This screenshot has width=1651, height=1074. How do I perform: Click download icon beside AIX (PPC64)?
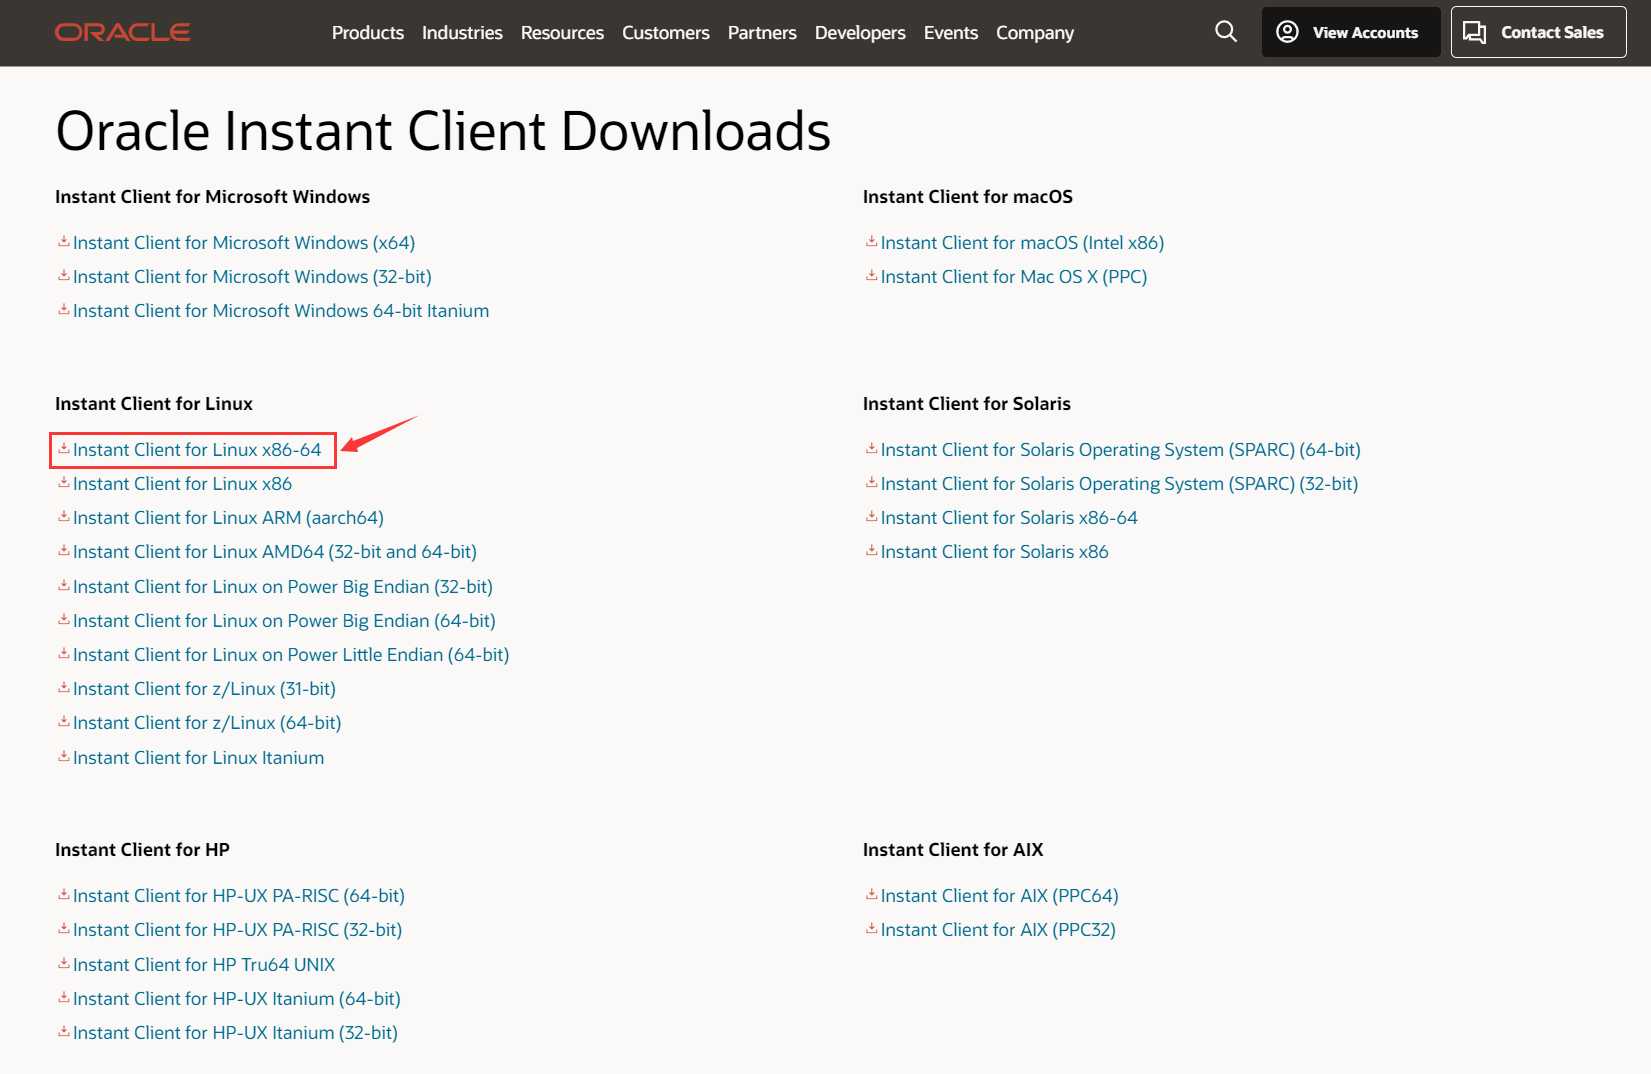872,895
